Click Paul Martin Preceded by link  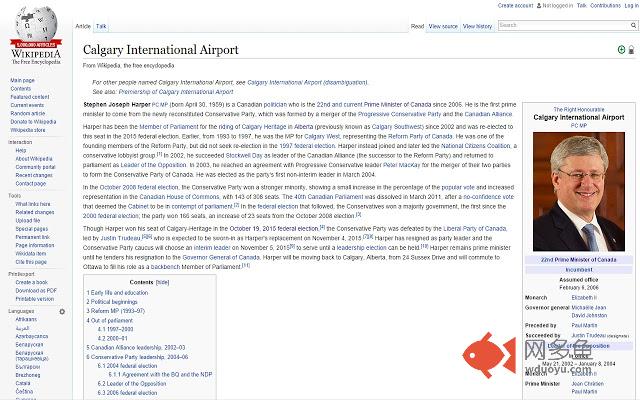tap(584, 326)
